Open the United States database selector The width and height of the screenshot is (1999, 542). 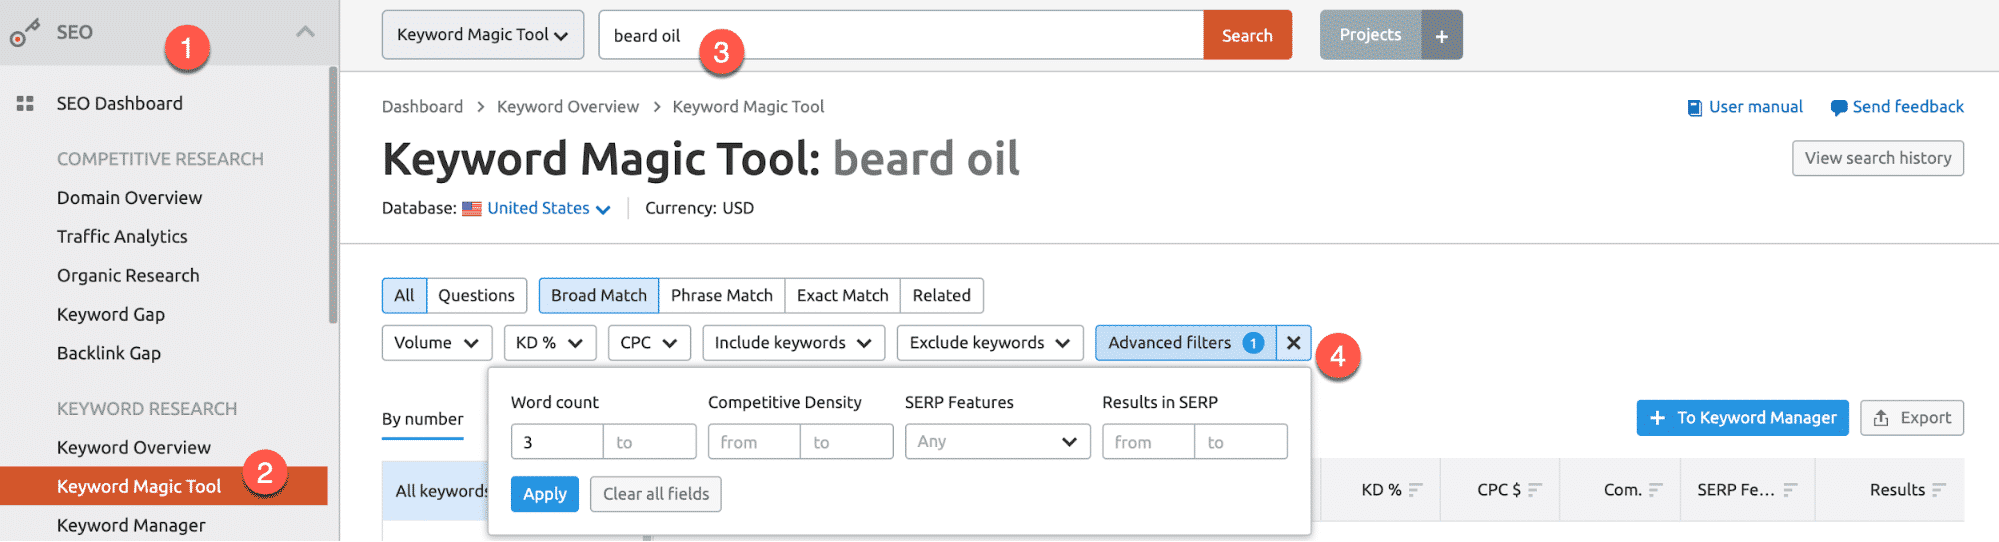click(x=548, y=208)
